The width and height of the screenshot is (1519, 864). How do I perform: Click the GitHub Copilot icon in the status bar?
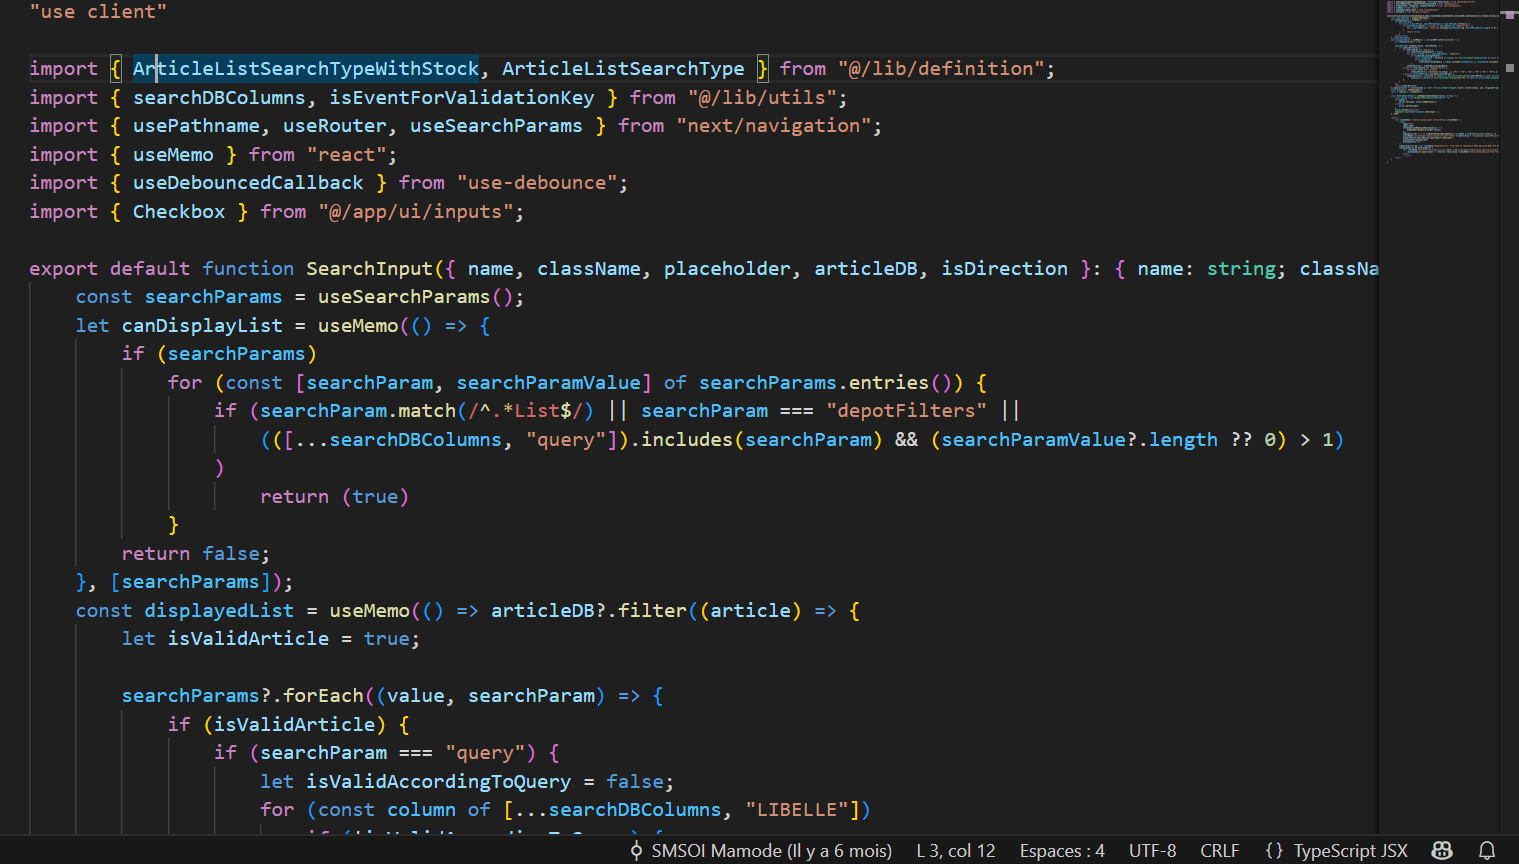point(1442,851)
